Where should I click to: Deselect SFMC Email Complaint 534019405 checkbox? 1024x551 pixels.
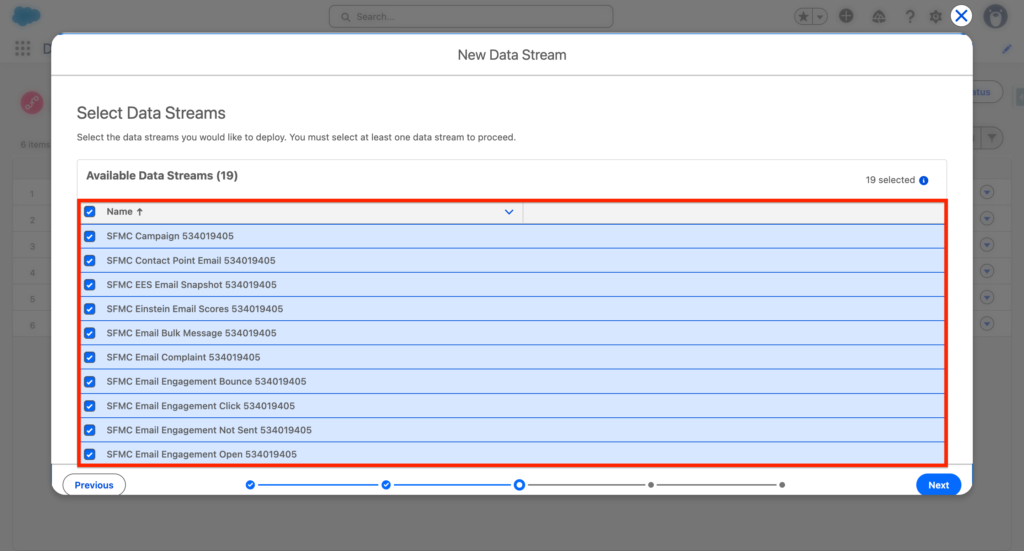[90, 357]
